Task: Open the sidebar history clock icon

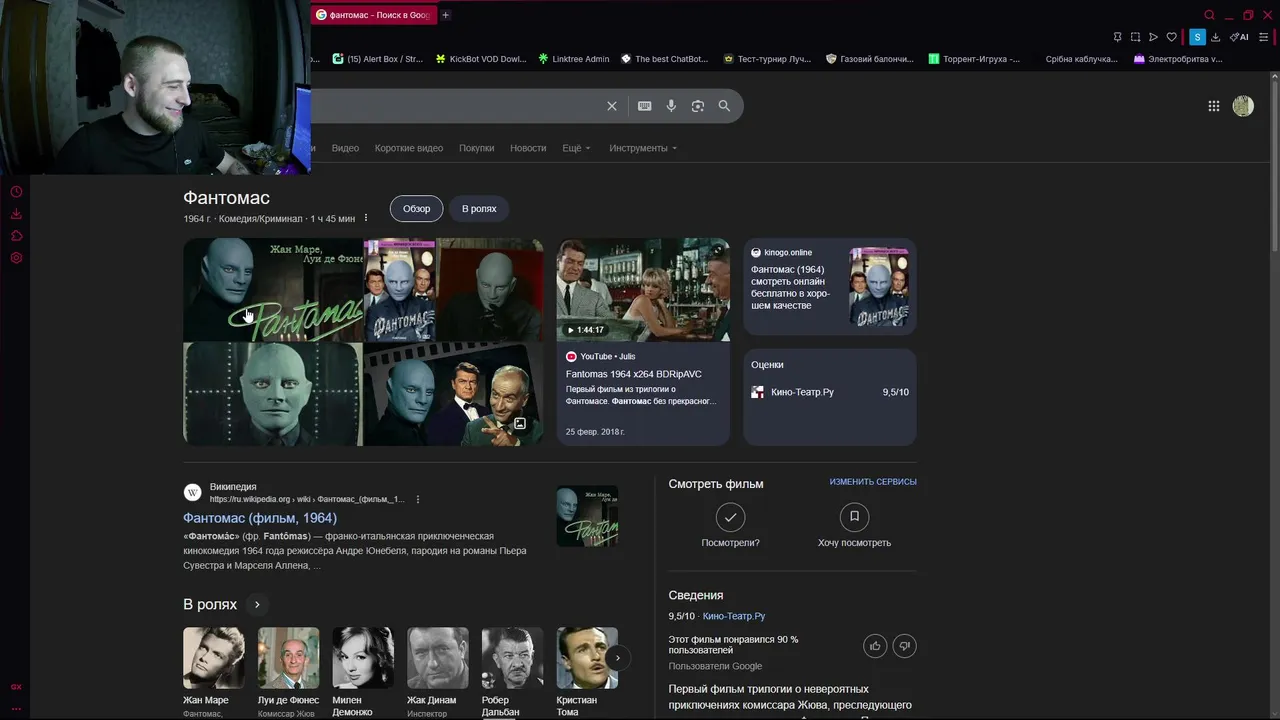Action: coord(16,192)
